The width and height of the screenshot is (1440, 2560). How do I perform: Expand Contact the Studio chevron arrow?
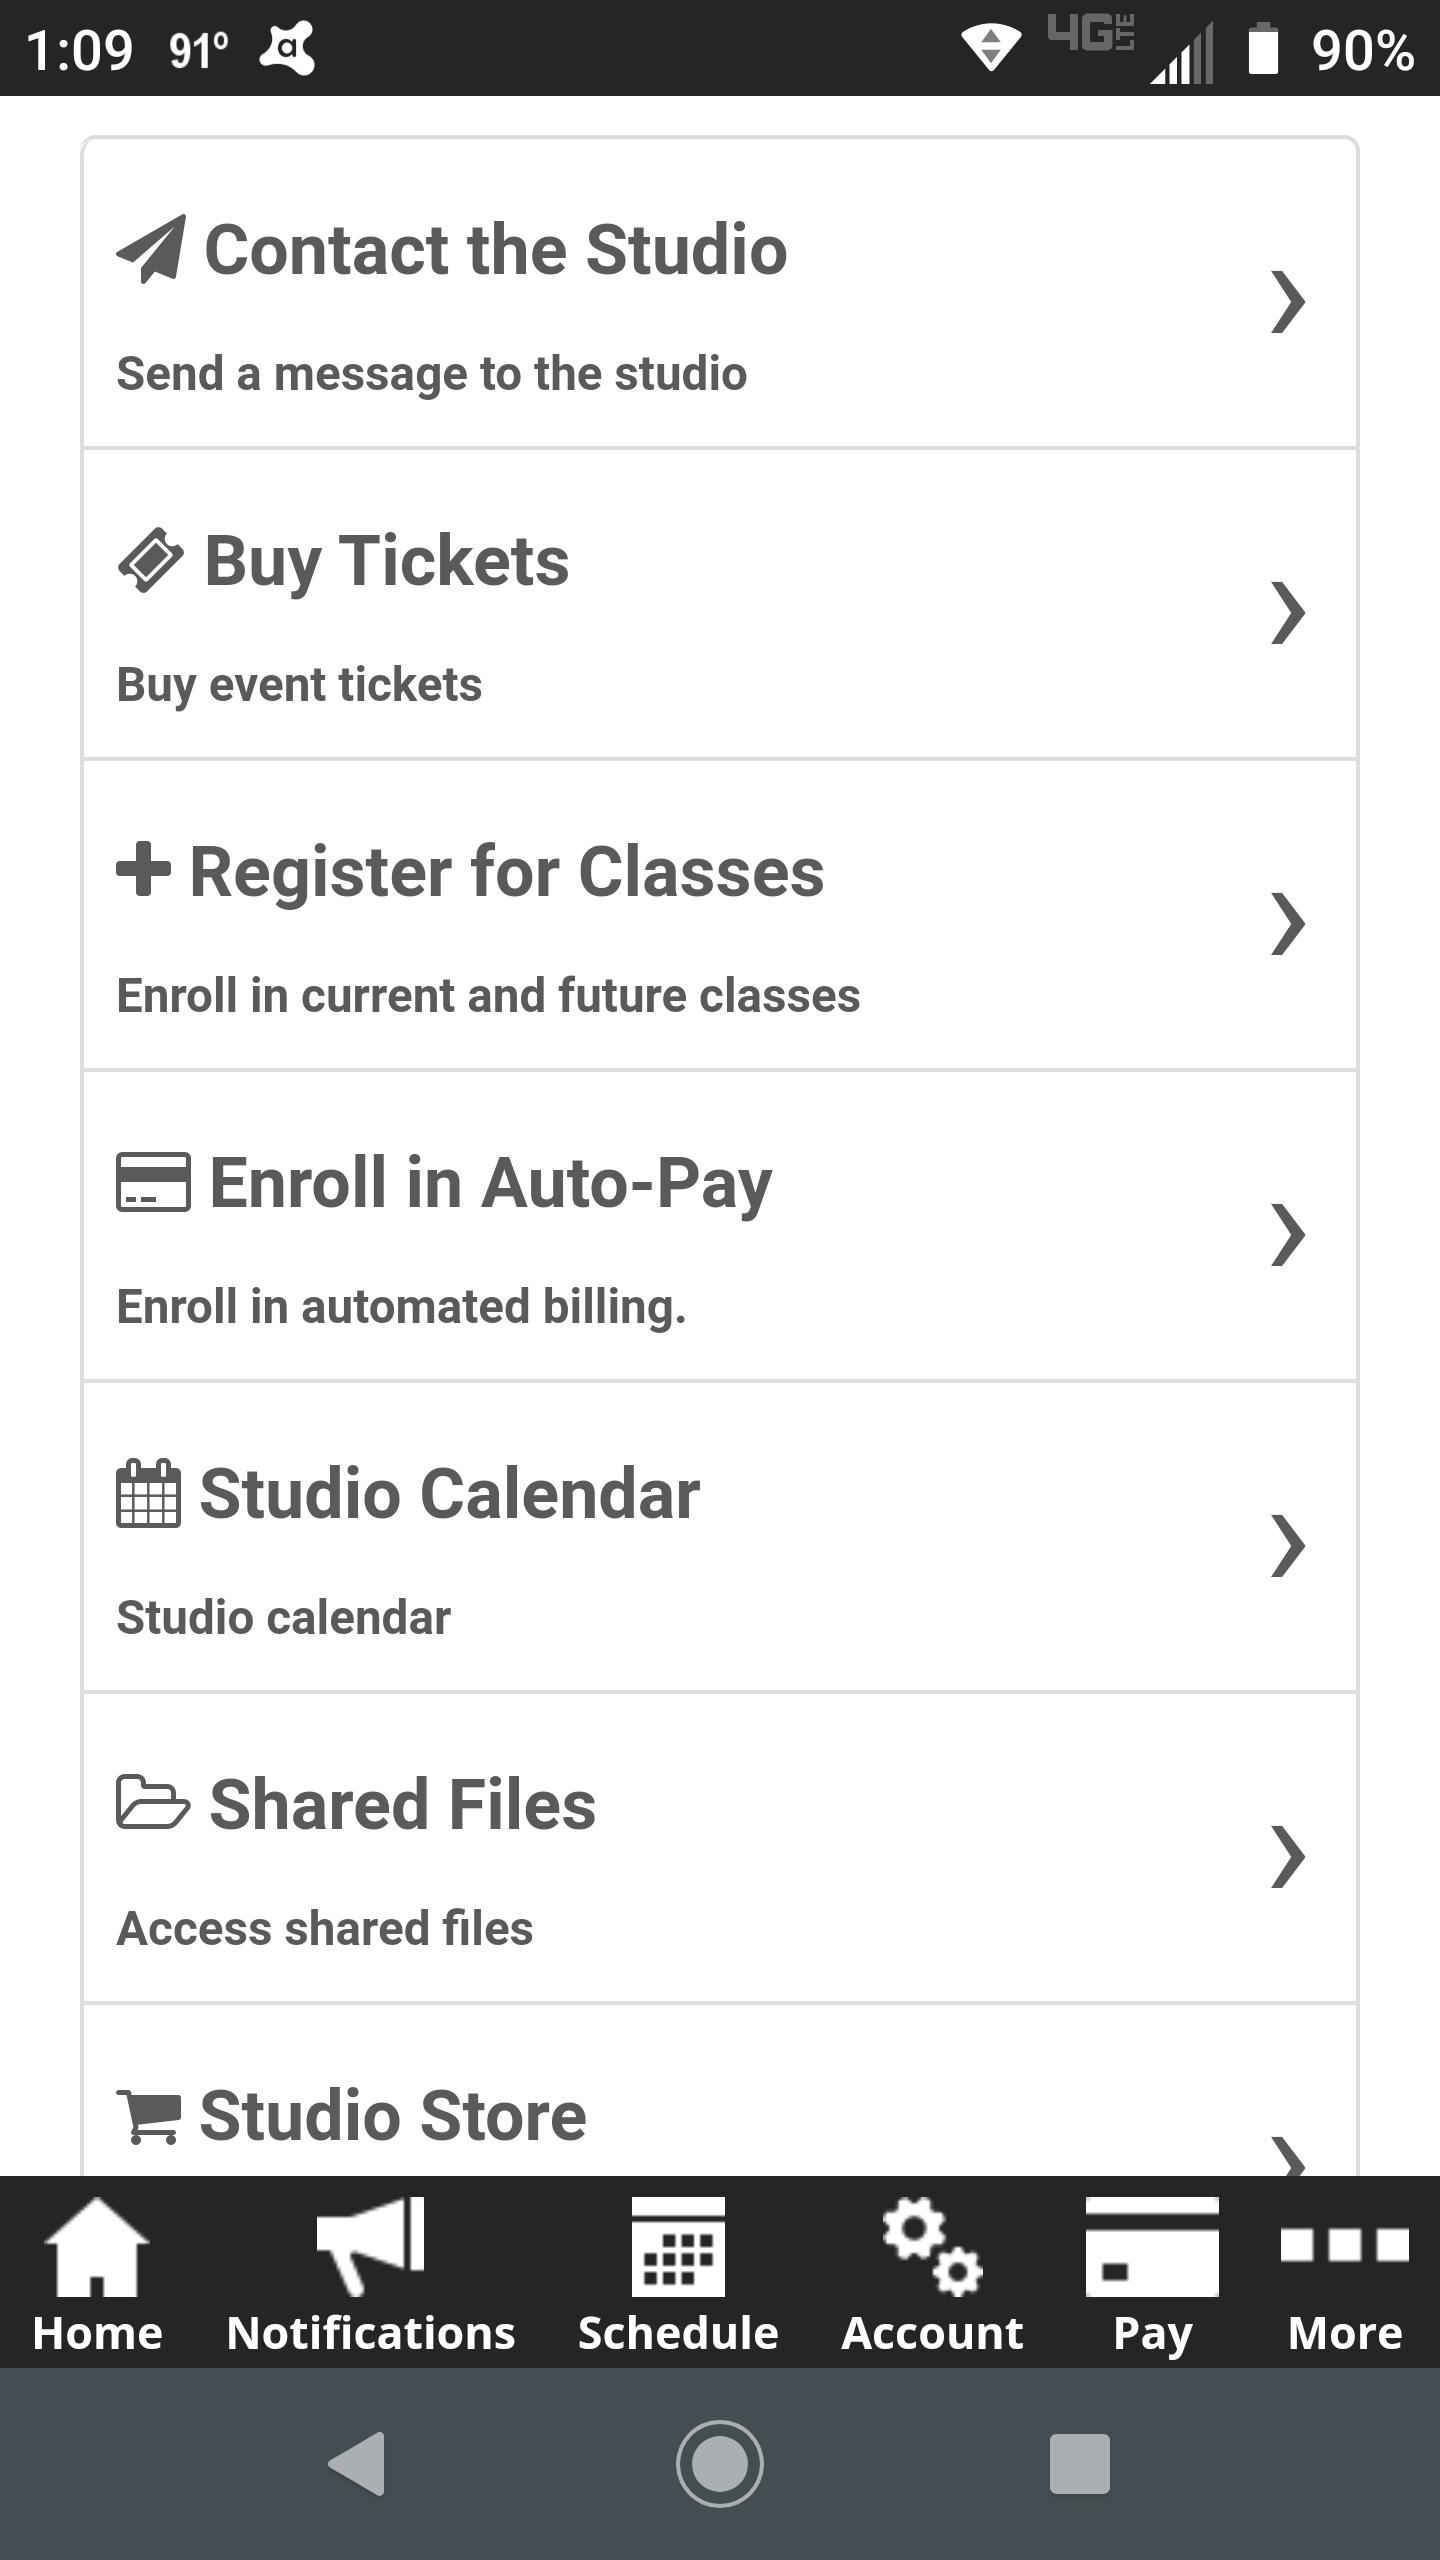click(x=1288, y=301)
